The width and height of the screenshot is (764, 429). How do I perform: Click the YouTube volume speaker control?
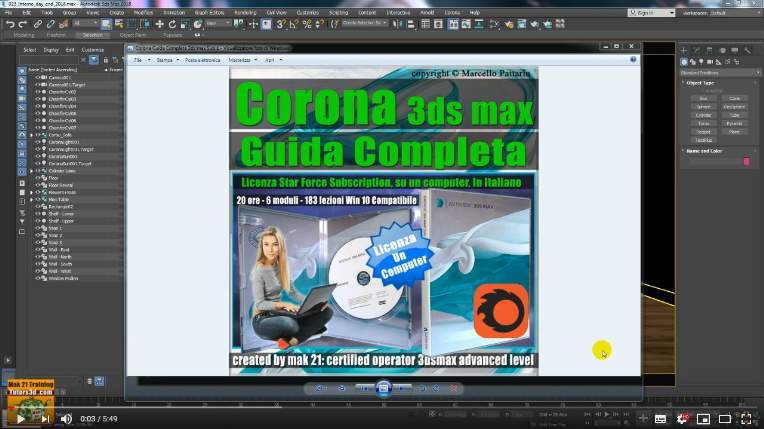pos(66,419)
